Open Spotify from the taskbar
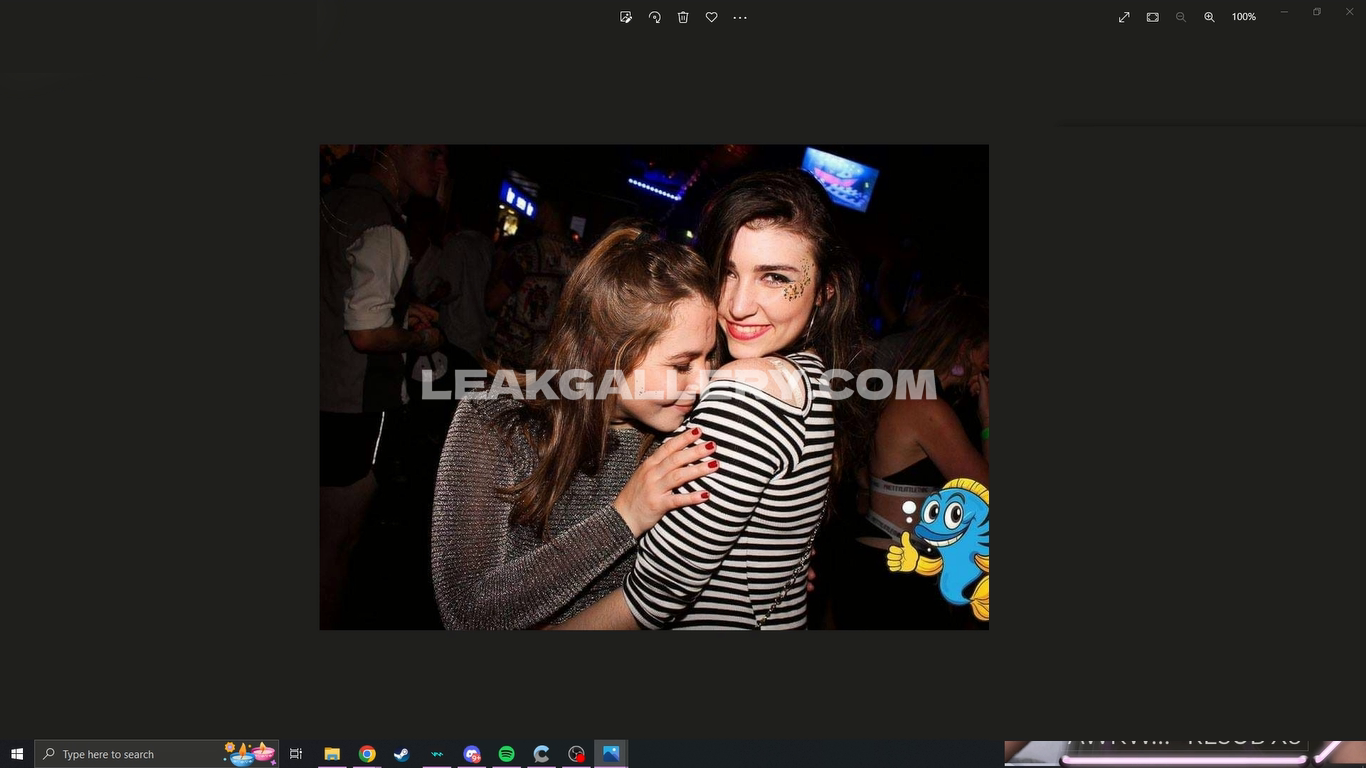1366x768 pixels. (x=507, y=754)
